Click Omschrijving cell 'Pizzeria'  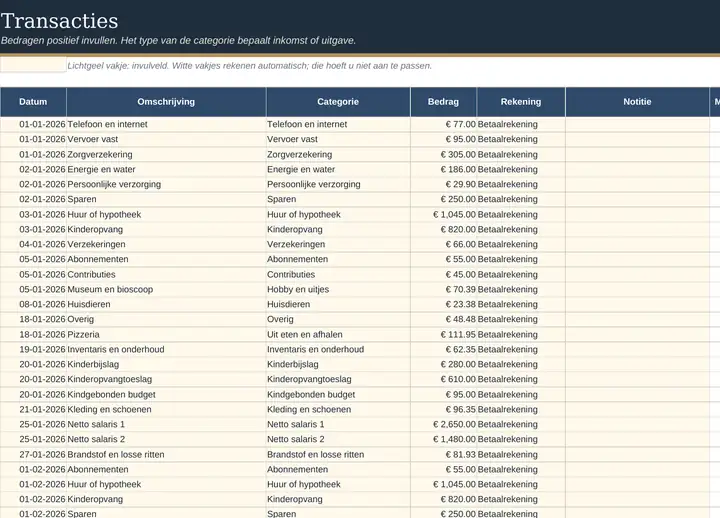(166, 334)
